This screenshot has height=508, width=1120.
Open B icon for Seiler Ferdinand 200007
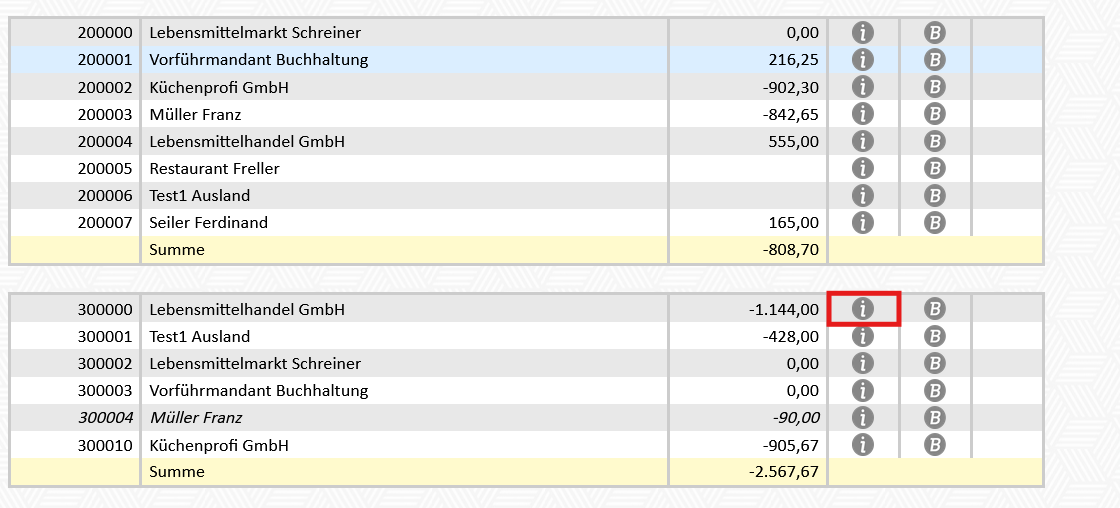click(934, 222)
